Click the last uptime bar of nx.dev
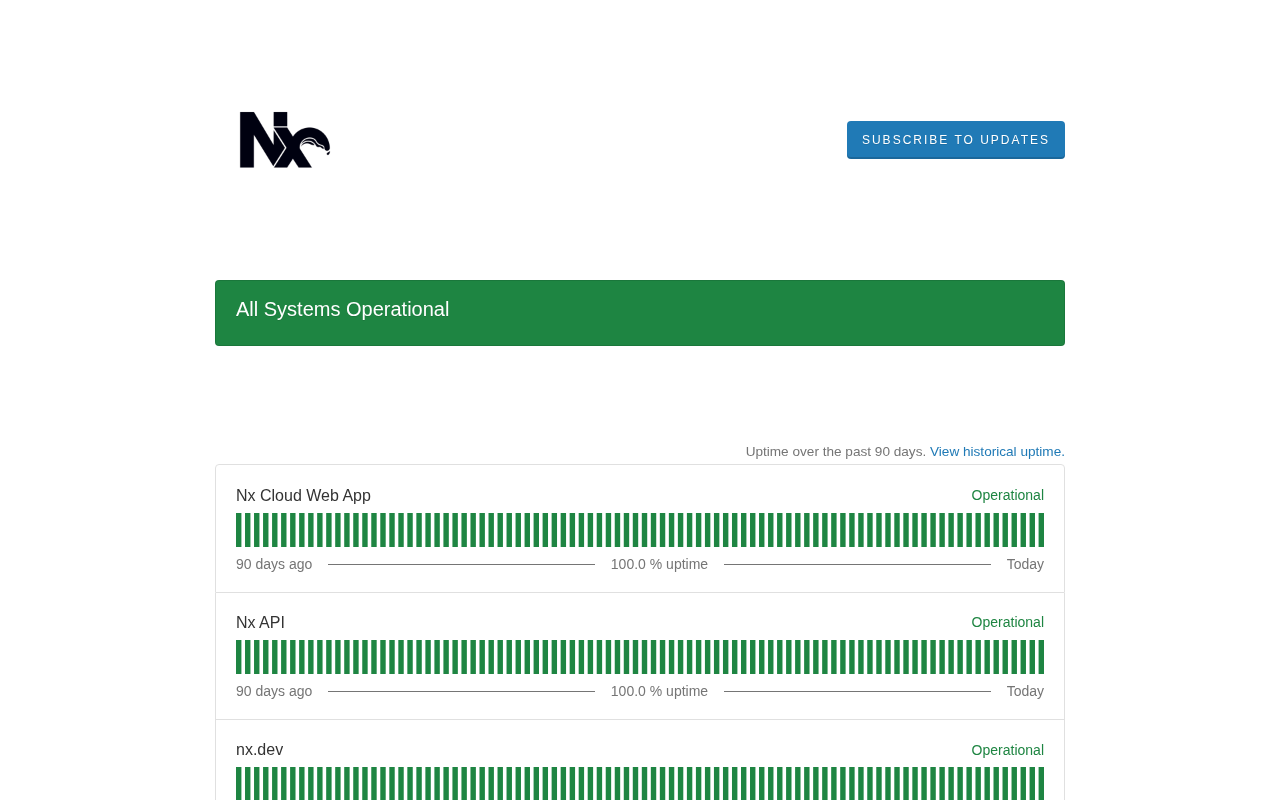This screenshot has height=800, width=1280. pos(1041,784)
